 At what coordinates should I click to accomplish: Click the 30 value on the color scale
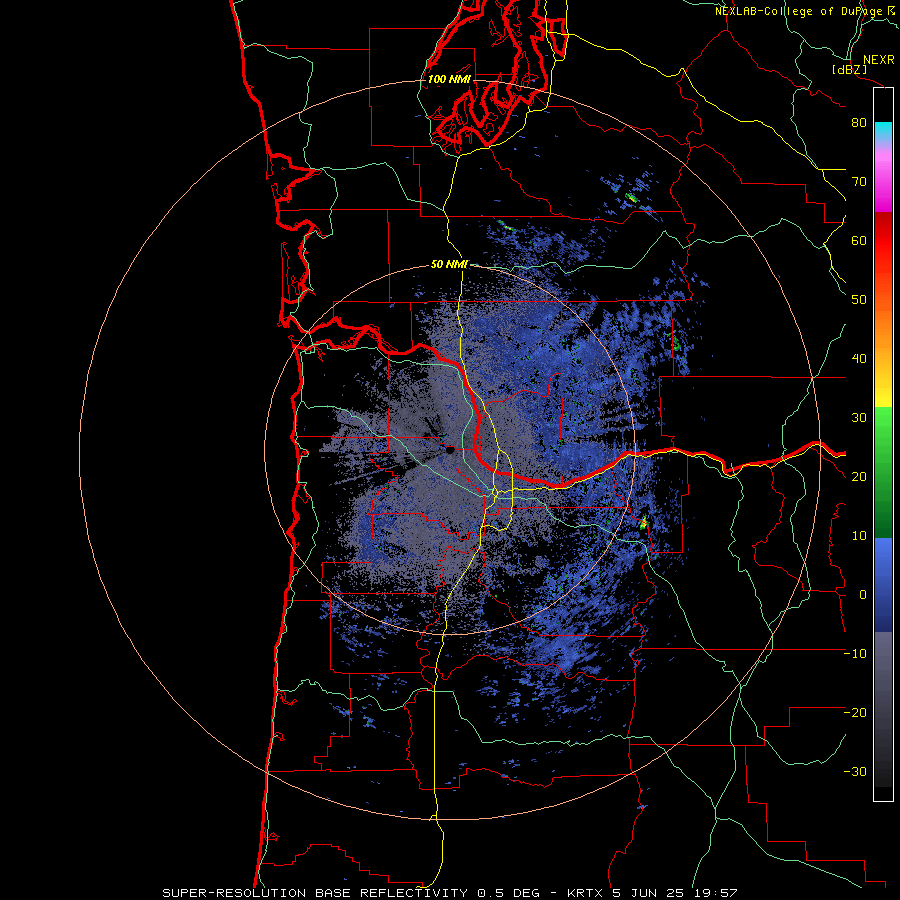(859, 418)
